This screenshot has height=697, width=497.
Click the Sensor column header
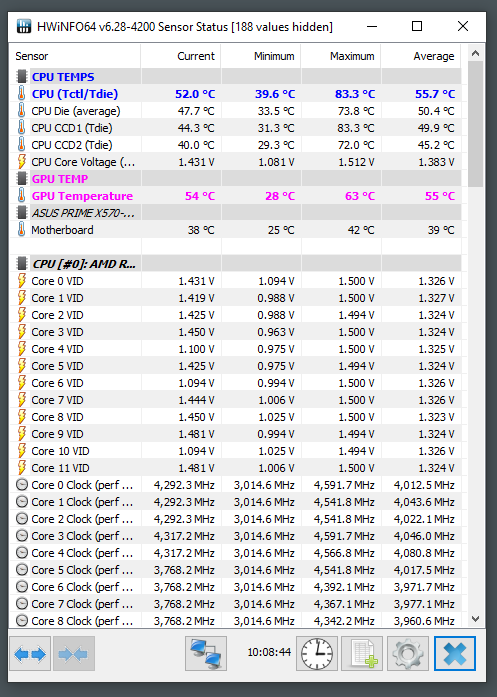pos(75,56)
